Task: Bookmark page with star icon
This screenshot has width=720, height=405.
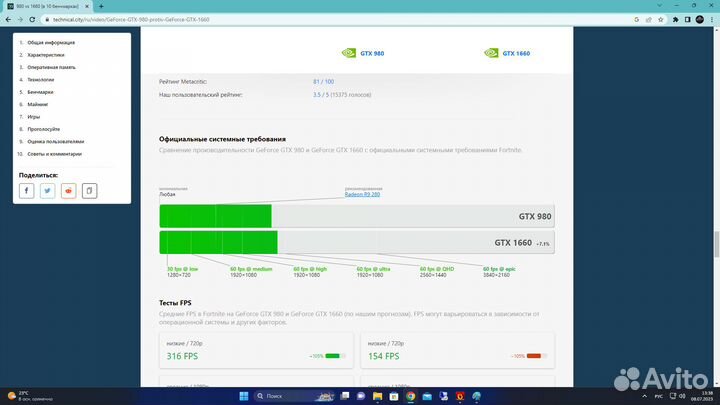Action: [661, 19]
